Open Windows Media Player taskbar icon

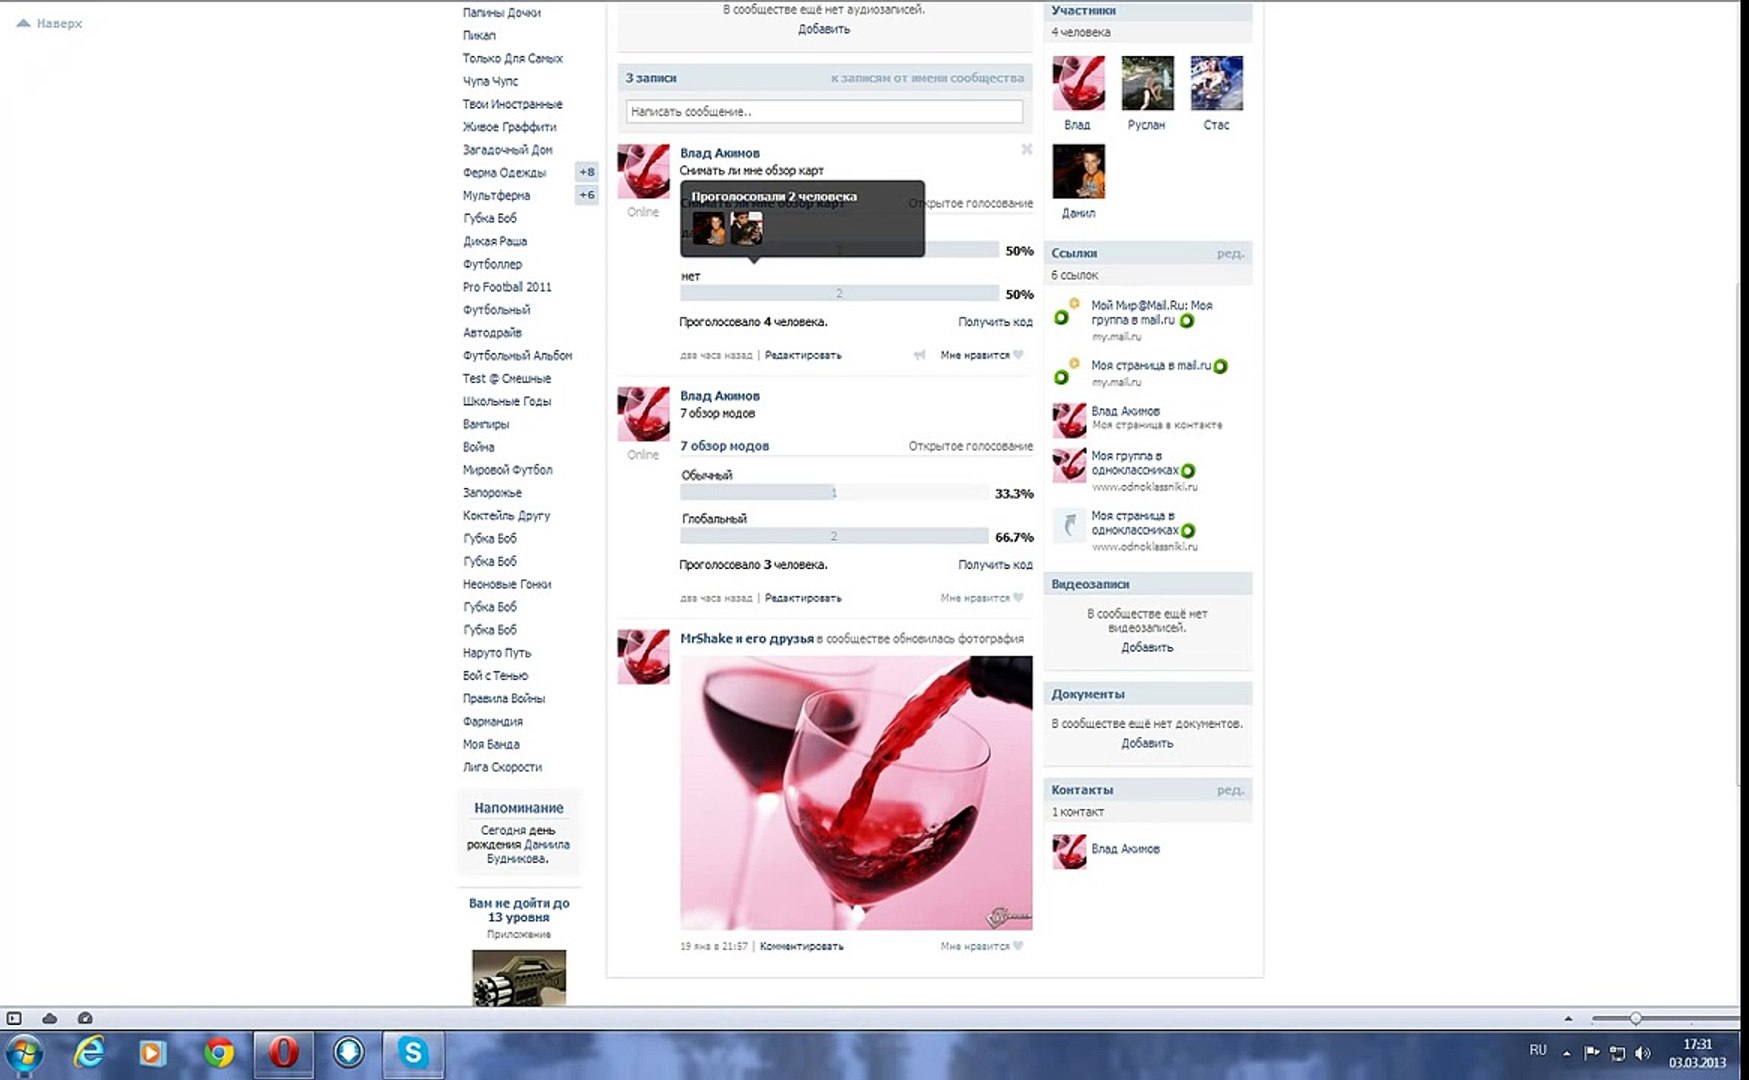[152, 1053]
